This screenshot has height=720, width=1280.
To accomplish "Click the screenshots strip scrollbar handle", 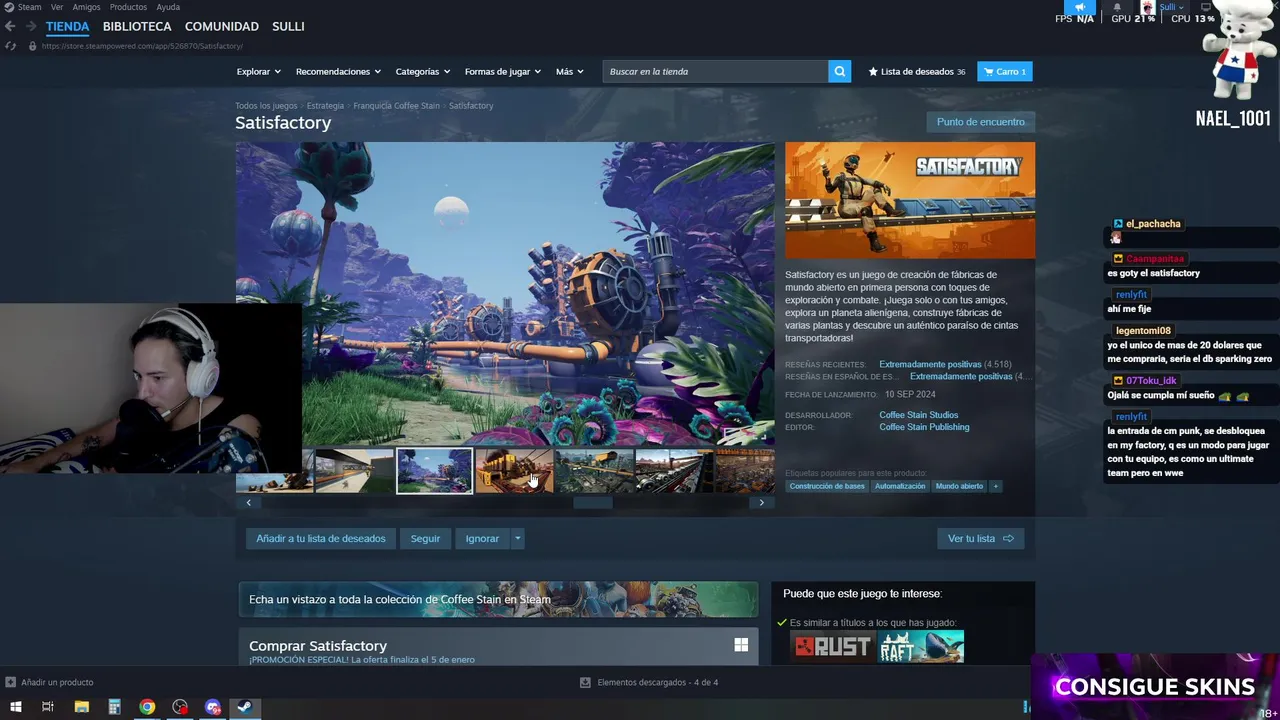I will click(x=592, y=502).
